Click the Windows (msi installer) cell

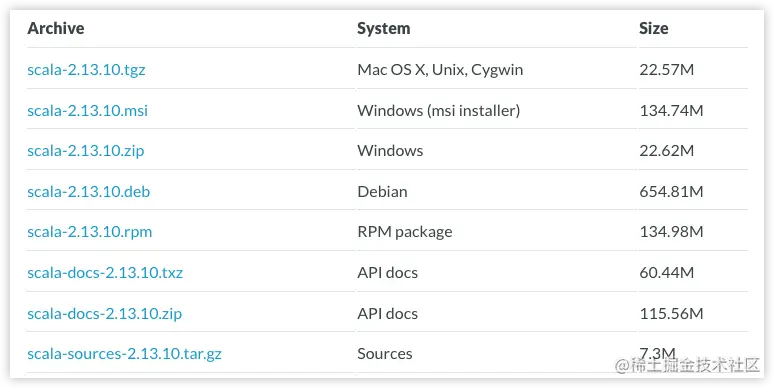coord(439,110)
